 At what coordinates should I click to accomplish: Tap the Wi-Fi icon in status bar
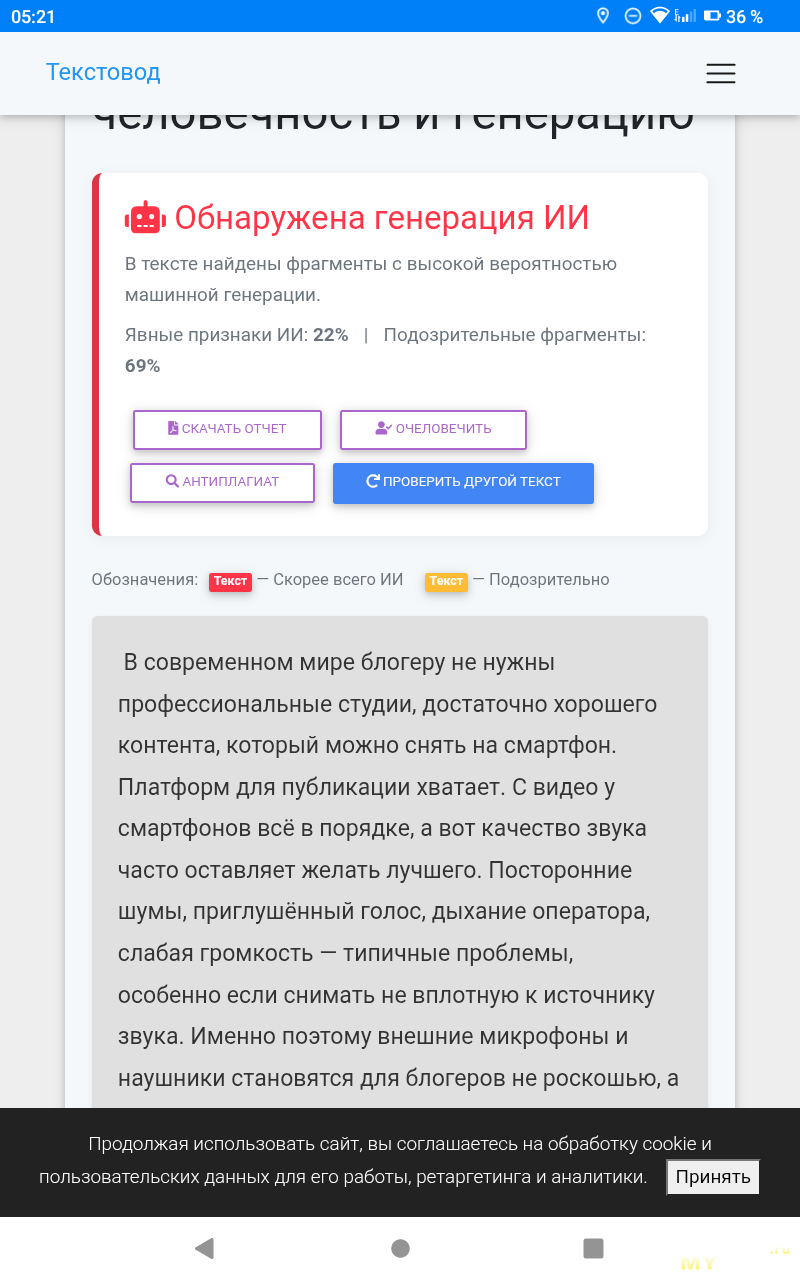(x=659, y=16)
